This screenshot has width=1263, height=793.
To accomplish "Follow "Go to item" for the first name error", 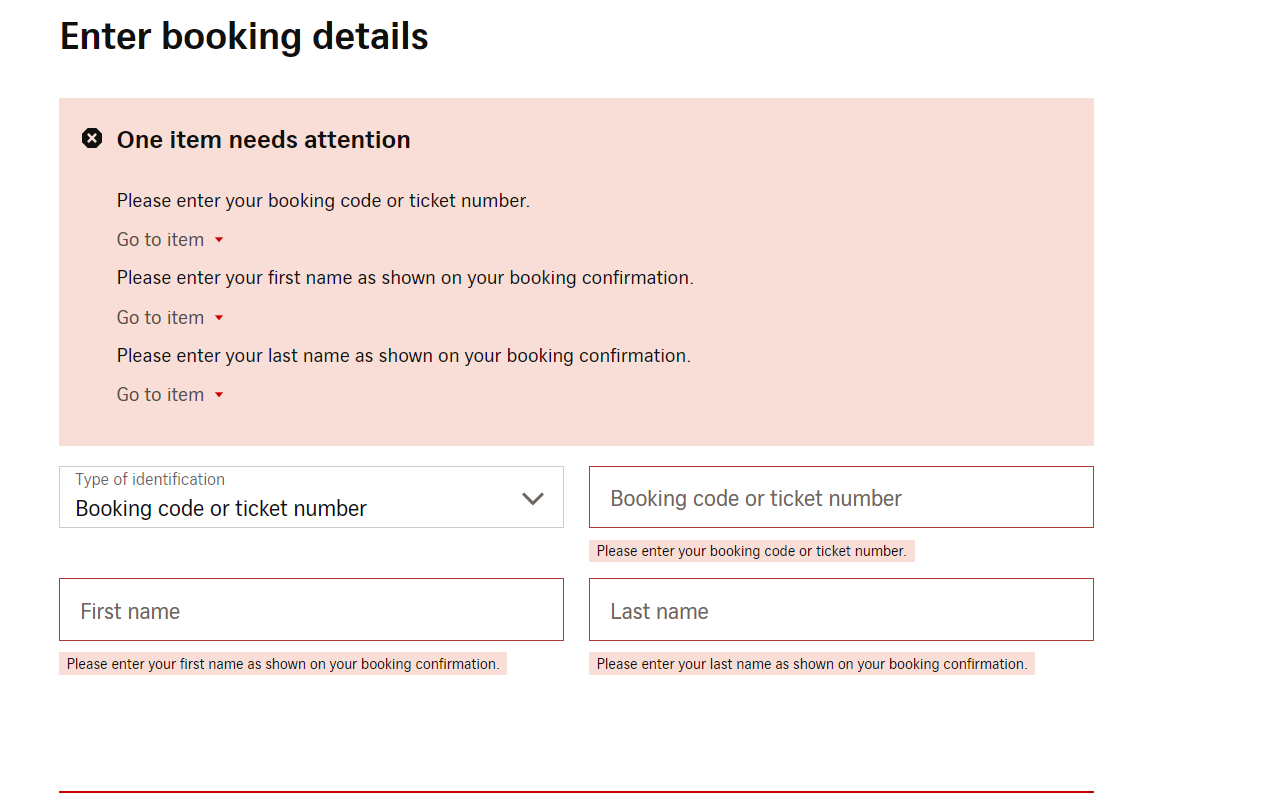I will (x=161, y=318).
